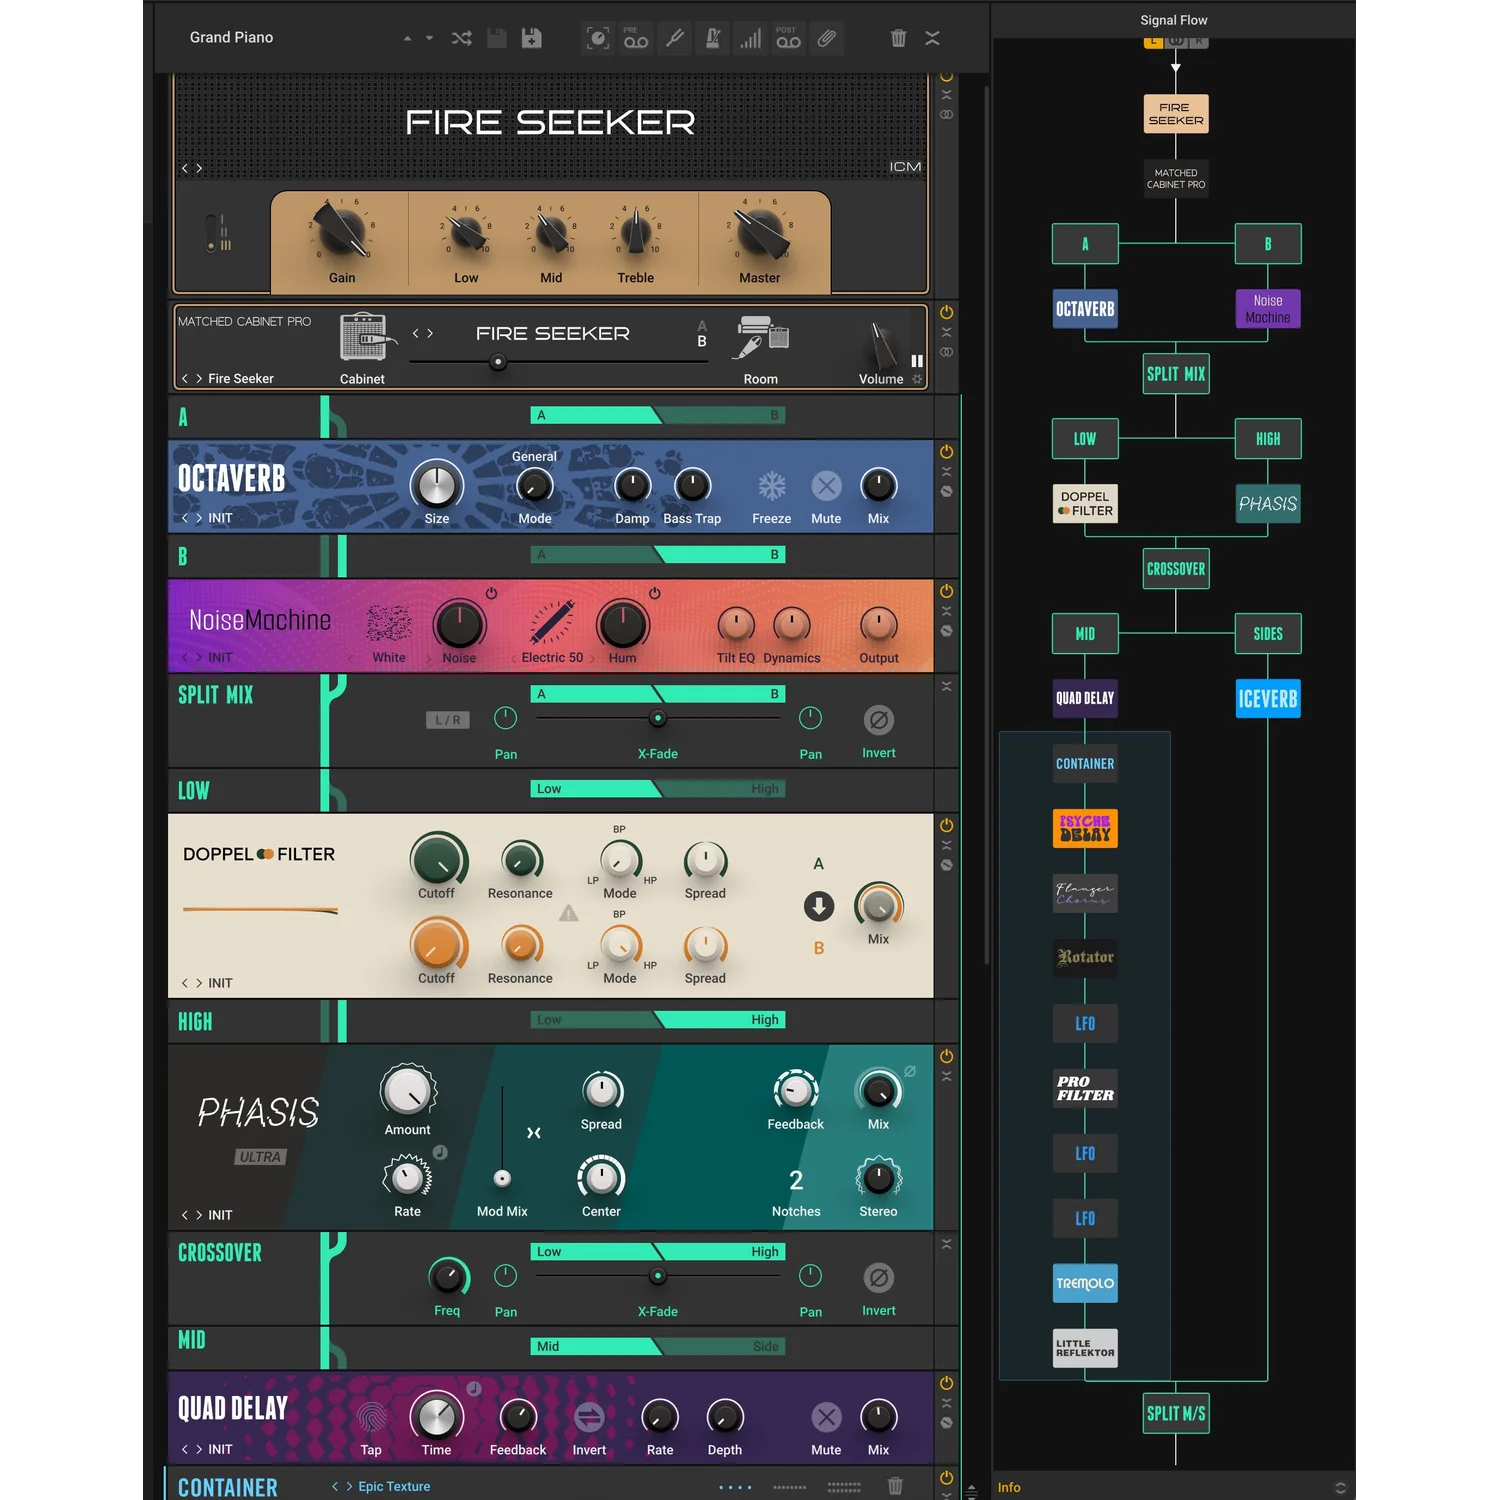
Task: Open the Electric 50 hum type selector
Action: coord(552,658)
